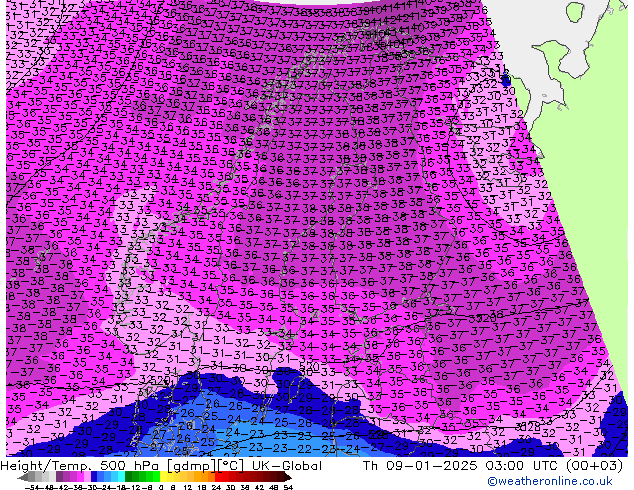This screenshot has height=490, width=634.
Task: Select the 'Height/Temp. 500 hPa' chart title
Action: [80, 466]
